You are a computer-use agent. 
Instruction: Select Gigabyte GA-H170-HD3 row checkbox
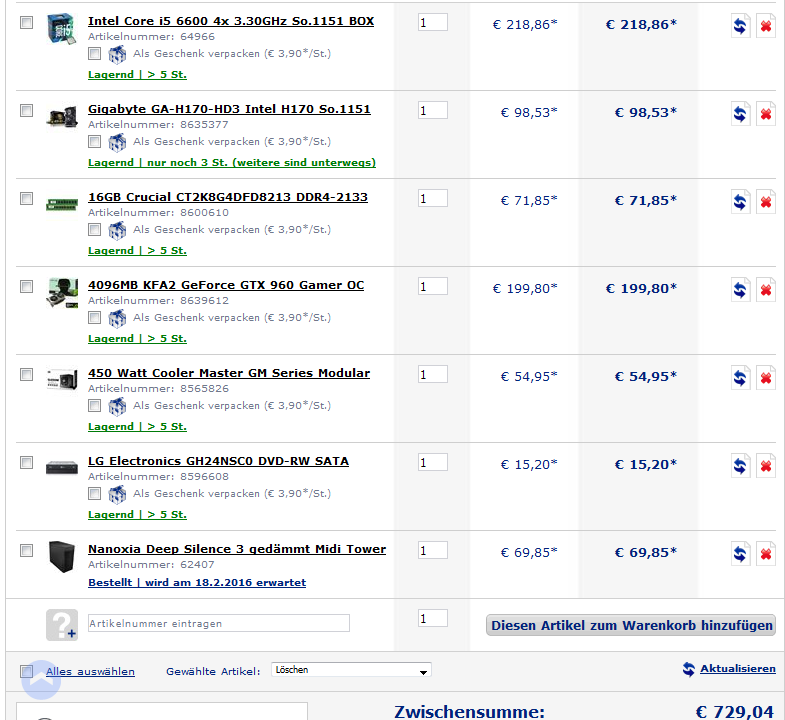click(27, 111)
